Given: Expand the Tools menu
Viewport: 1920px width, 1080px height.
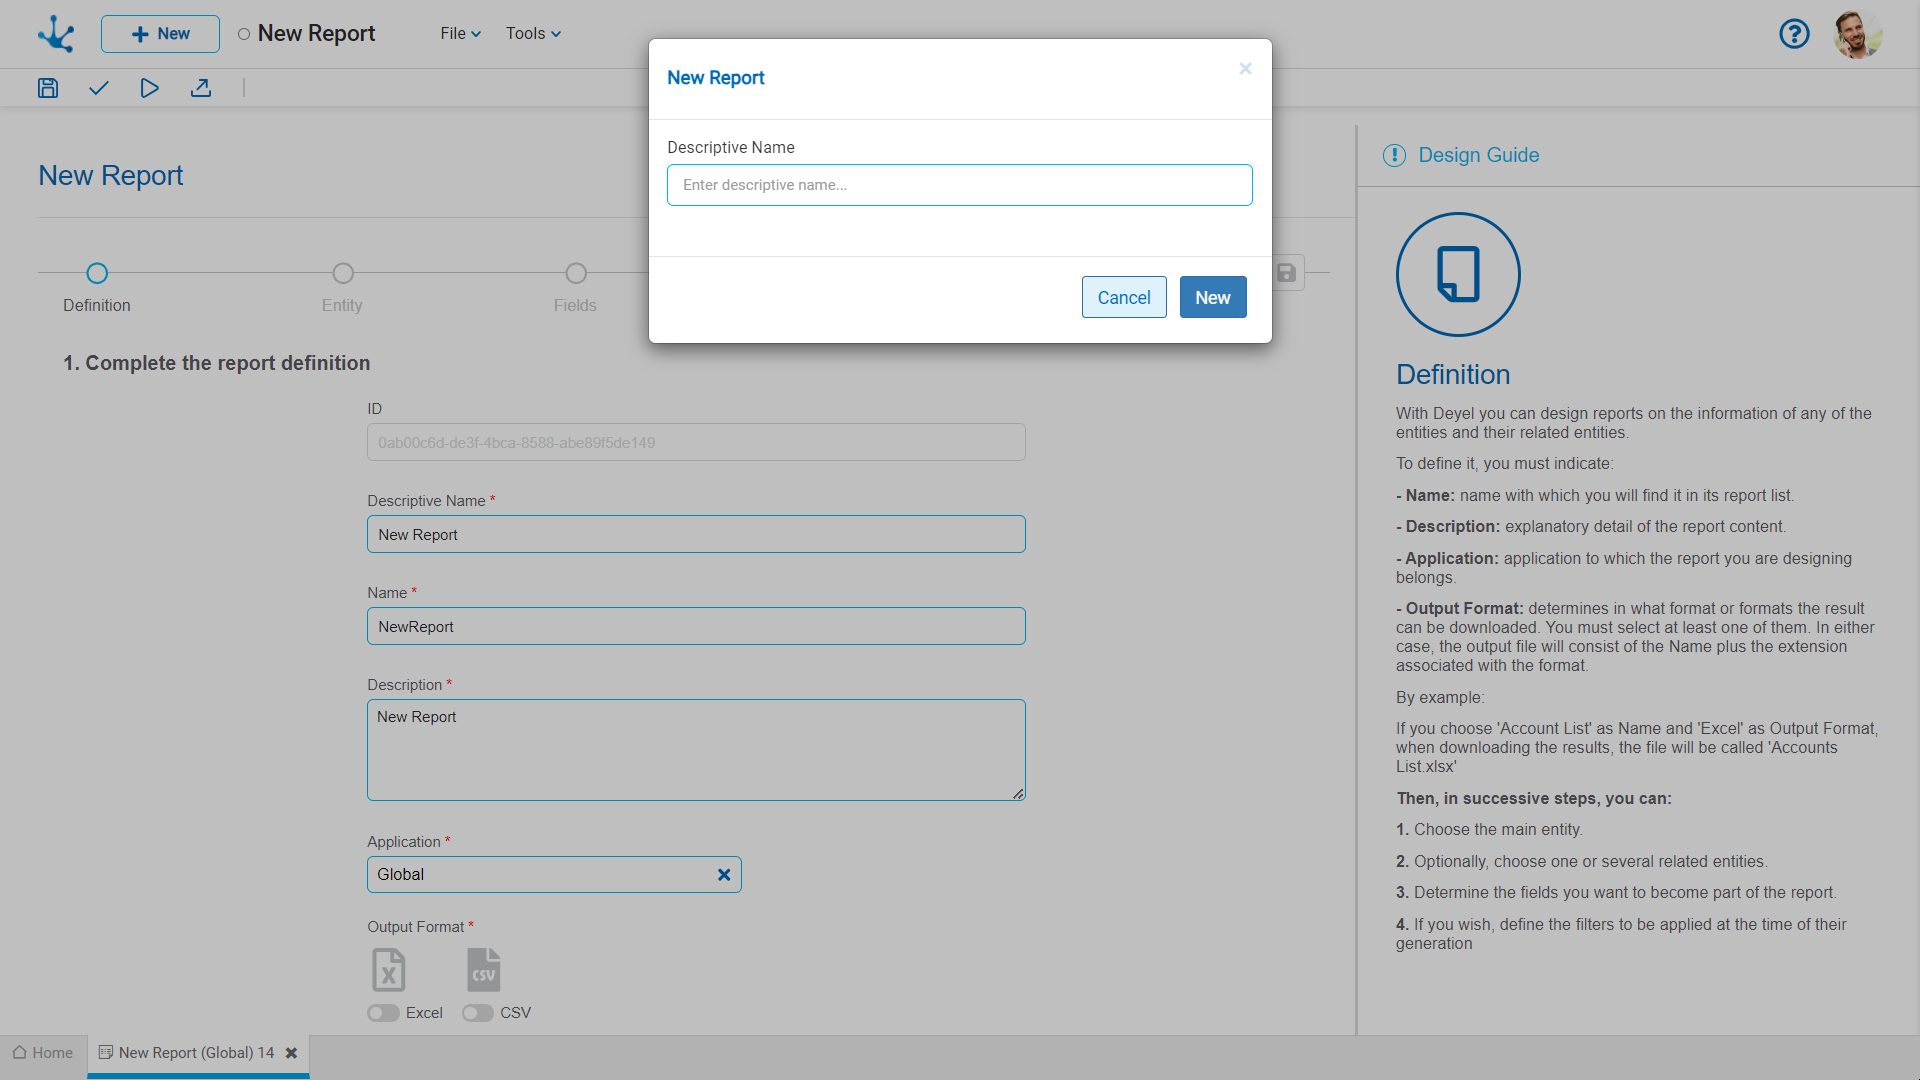Looking at the screenshot, I should pos(533,34).
